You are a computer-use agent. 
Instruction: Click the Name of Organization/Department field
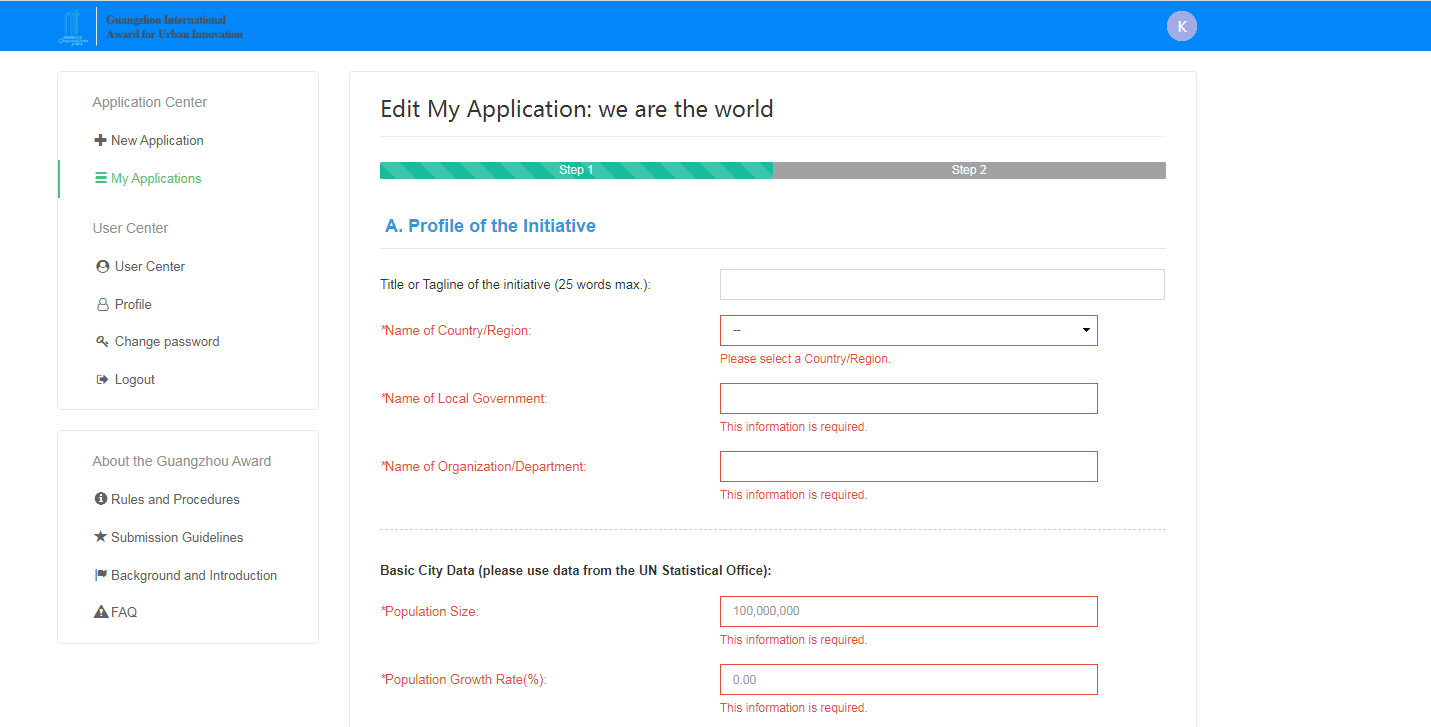click(x=908, y=467)
